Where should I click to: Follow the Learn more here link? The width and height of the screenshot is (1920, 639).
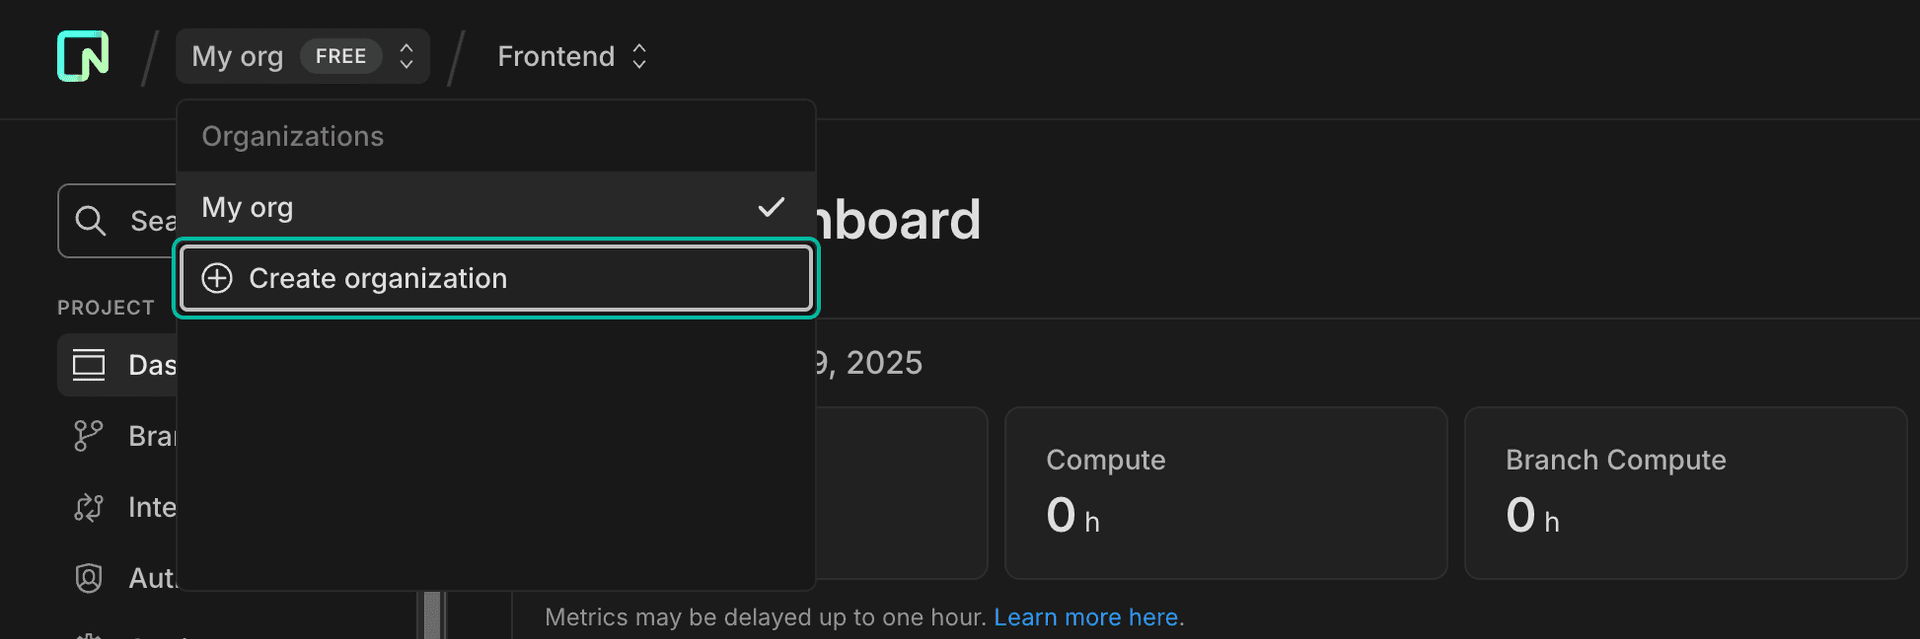pos(1085,617)
